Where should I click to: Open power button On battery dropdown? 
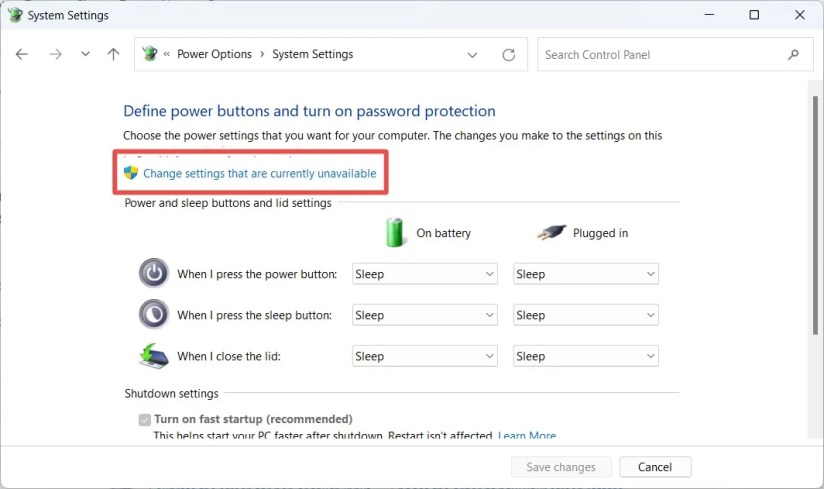click(x=425, y=274)
